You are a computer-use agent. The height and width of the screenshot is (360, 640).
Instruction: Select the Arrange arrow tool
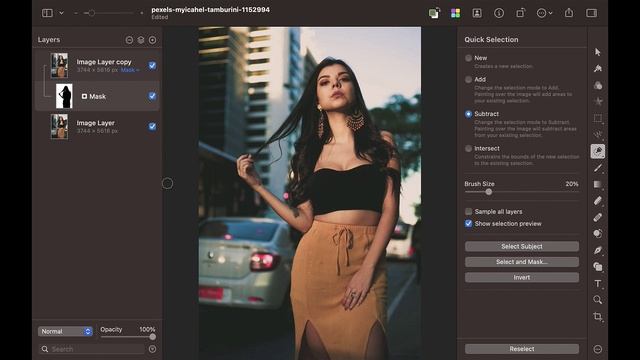pyautogui.click(x=598, y=52)
